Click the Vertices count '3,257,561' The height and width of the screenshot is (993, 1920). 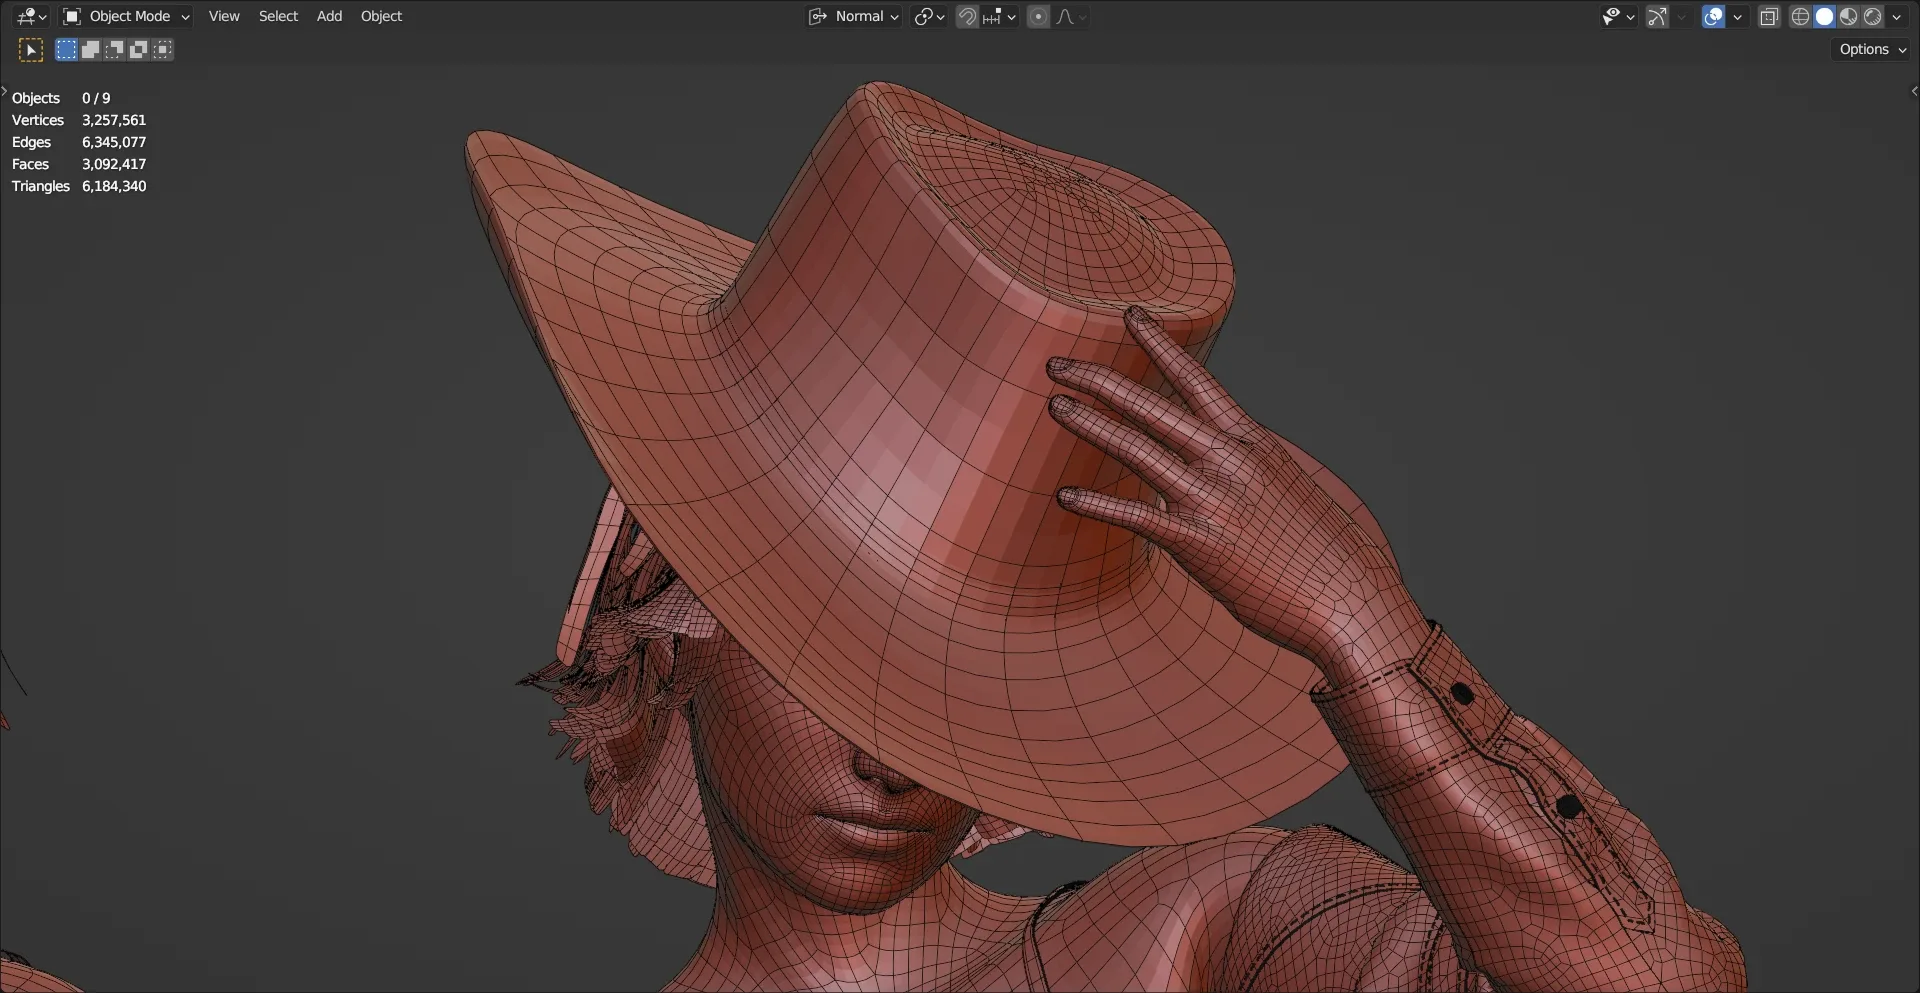114,120
